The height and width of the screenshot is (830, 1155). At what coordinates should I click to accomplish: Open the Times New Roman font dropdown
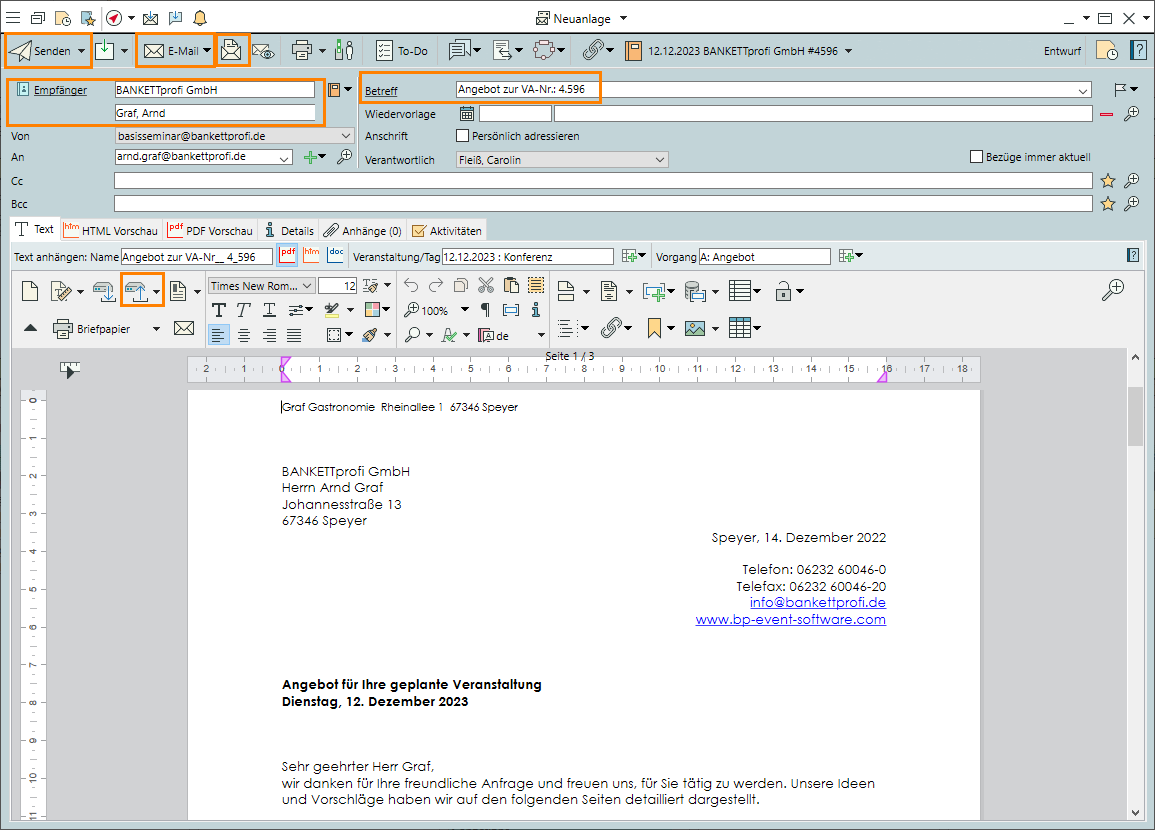click(307, 286)
